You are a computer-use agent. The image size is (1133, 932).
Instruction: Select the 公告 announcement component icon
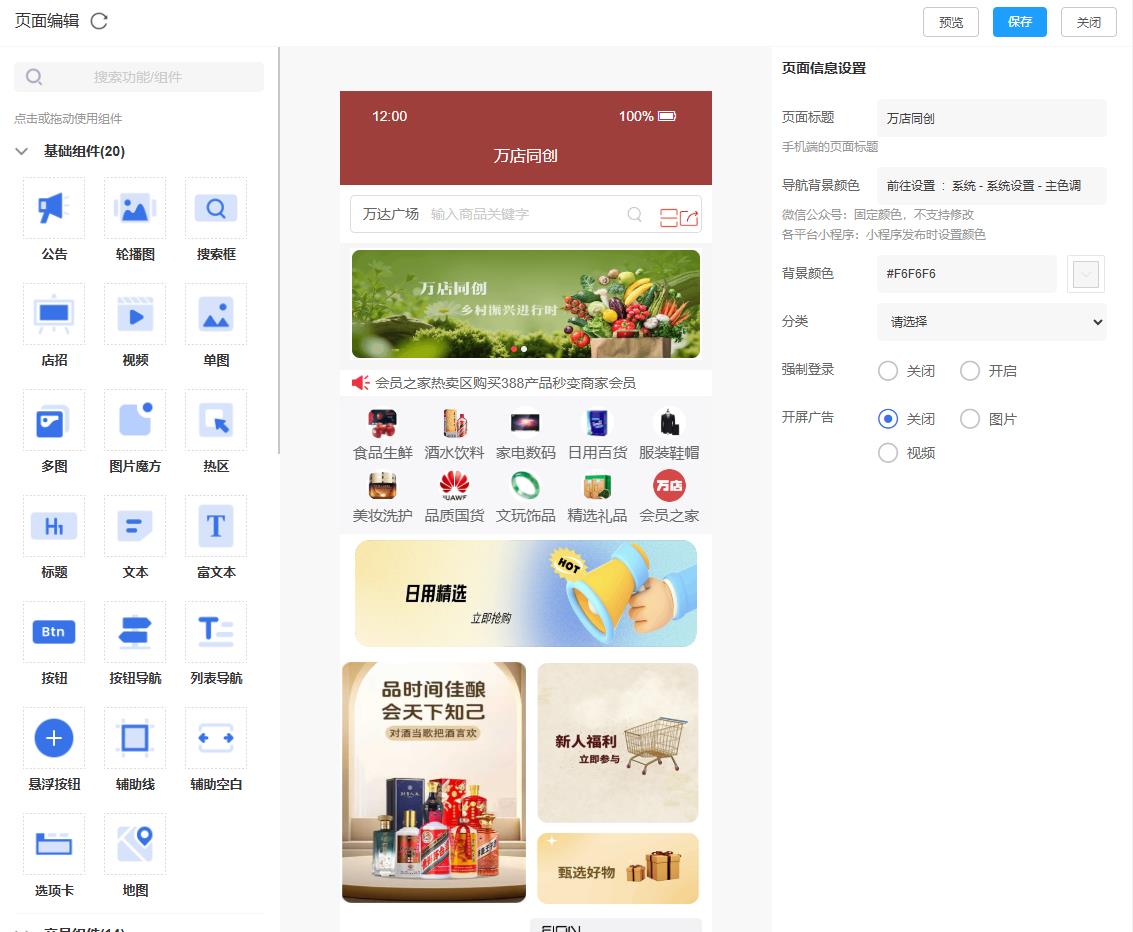54,209
